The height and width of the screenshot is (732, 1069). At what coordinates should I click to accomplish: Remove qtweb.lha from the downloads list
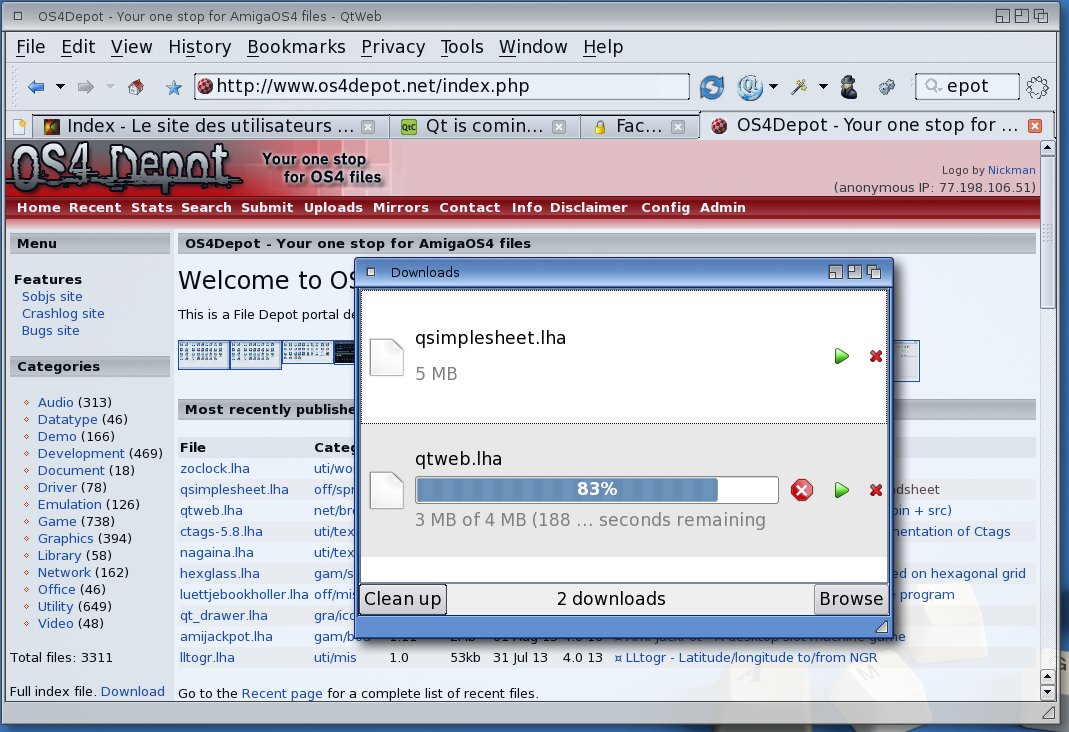click(x=876, y=490)
